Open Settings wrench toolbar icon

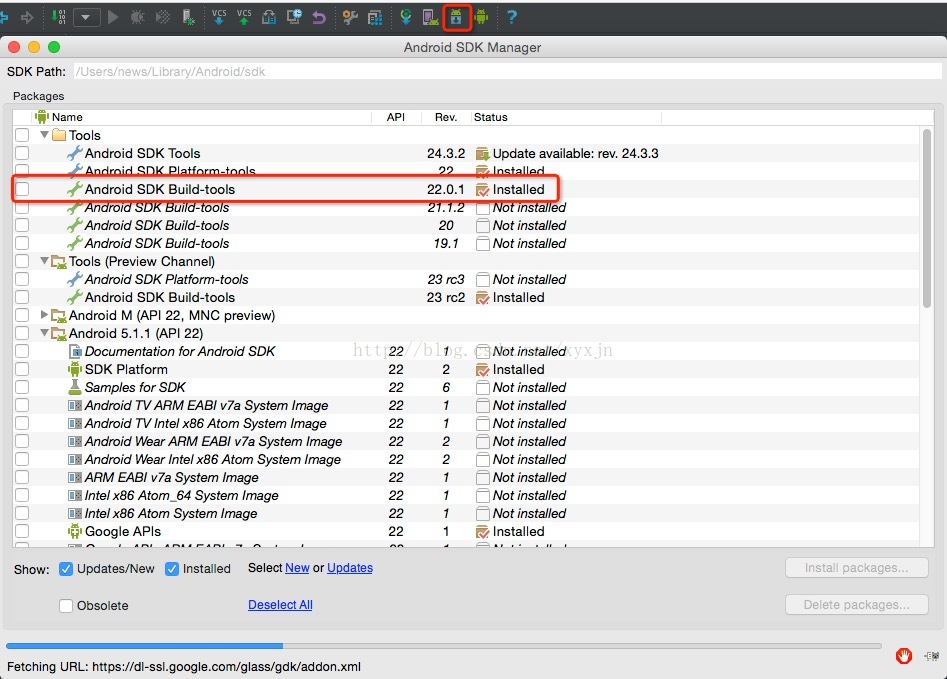pyautogui.click(x=350, y=17)
